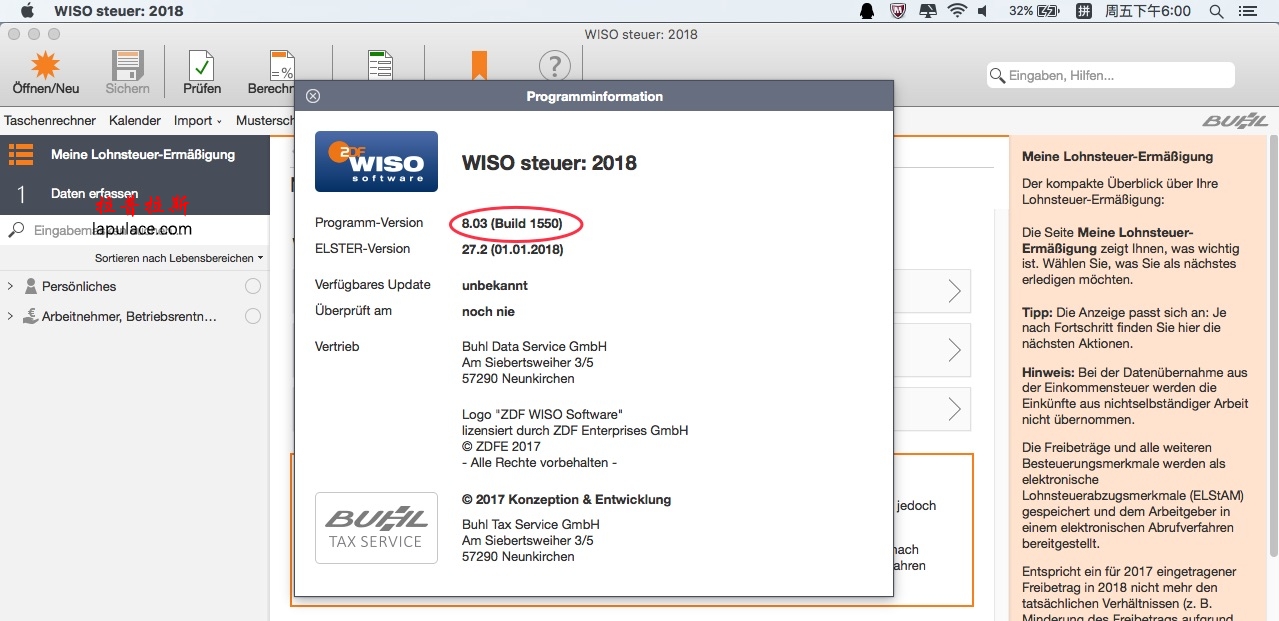Click the Programminformation dialog title bar
1279x621 pixels.
[x=594, y=96]
